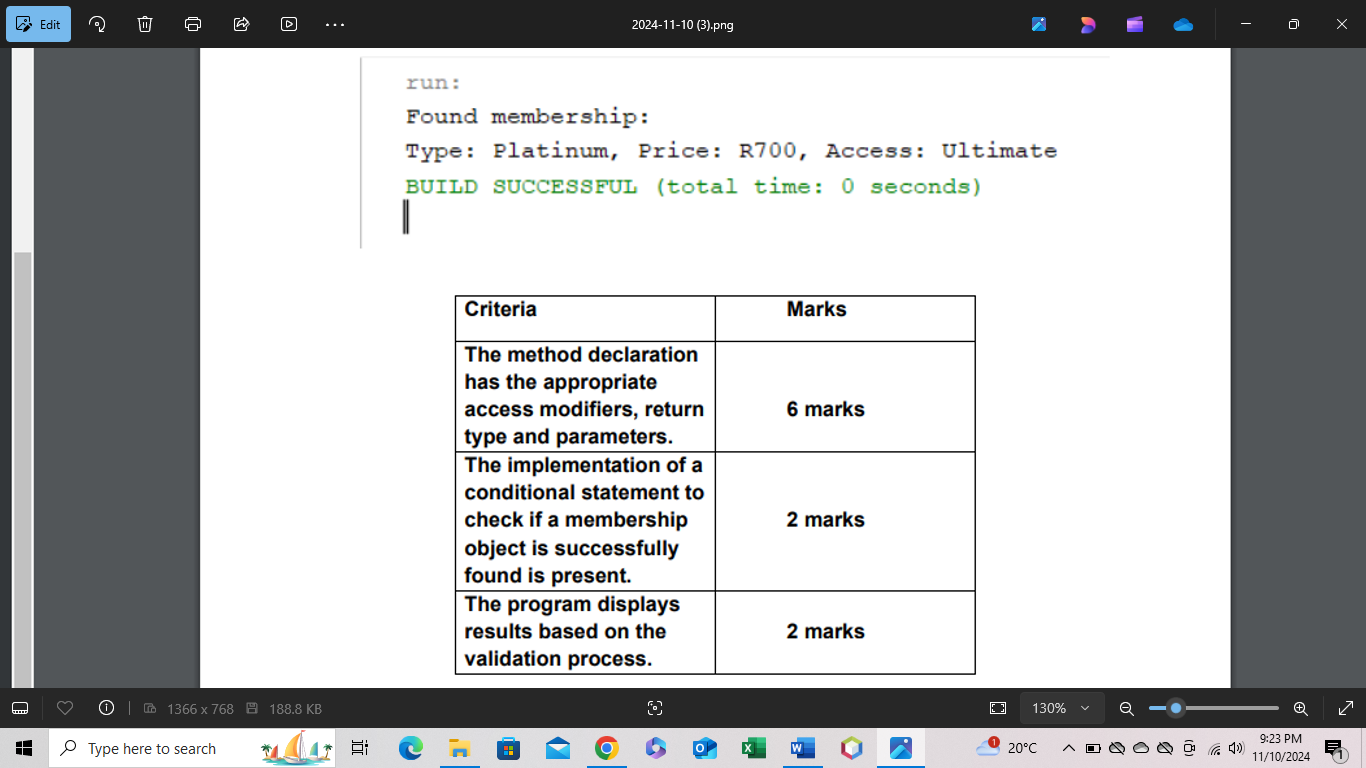Open the Windows Start menu
This screenshot has width=1366, height=768.
[x=24, y=748]
